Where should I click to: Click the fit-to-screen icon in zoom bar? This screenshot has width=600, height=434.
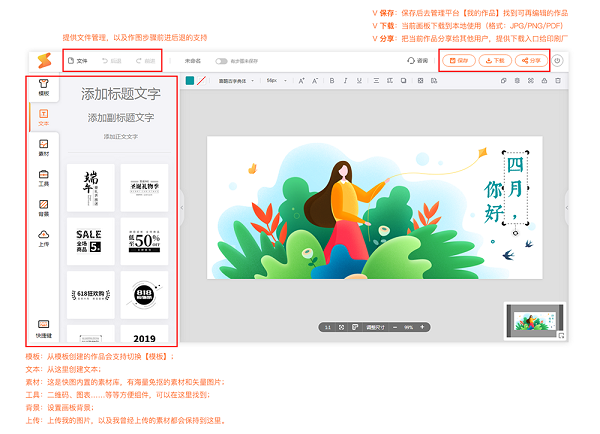pos(343,327)
